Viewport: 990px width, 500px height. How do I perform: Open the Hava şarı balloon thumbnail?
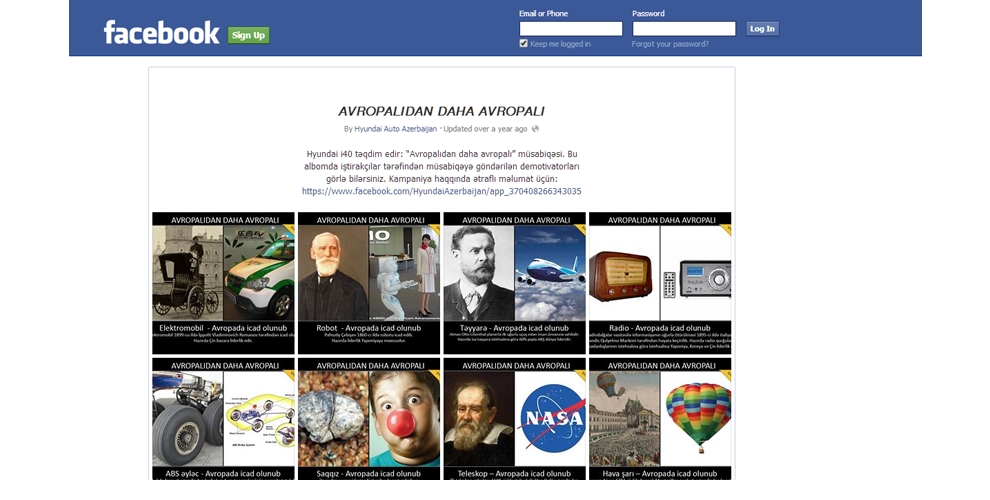click(660, 419)
